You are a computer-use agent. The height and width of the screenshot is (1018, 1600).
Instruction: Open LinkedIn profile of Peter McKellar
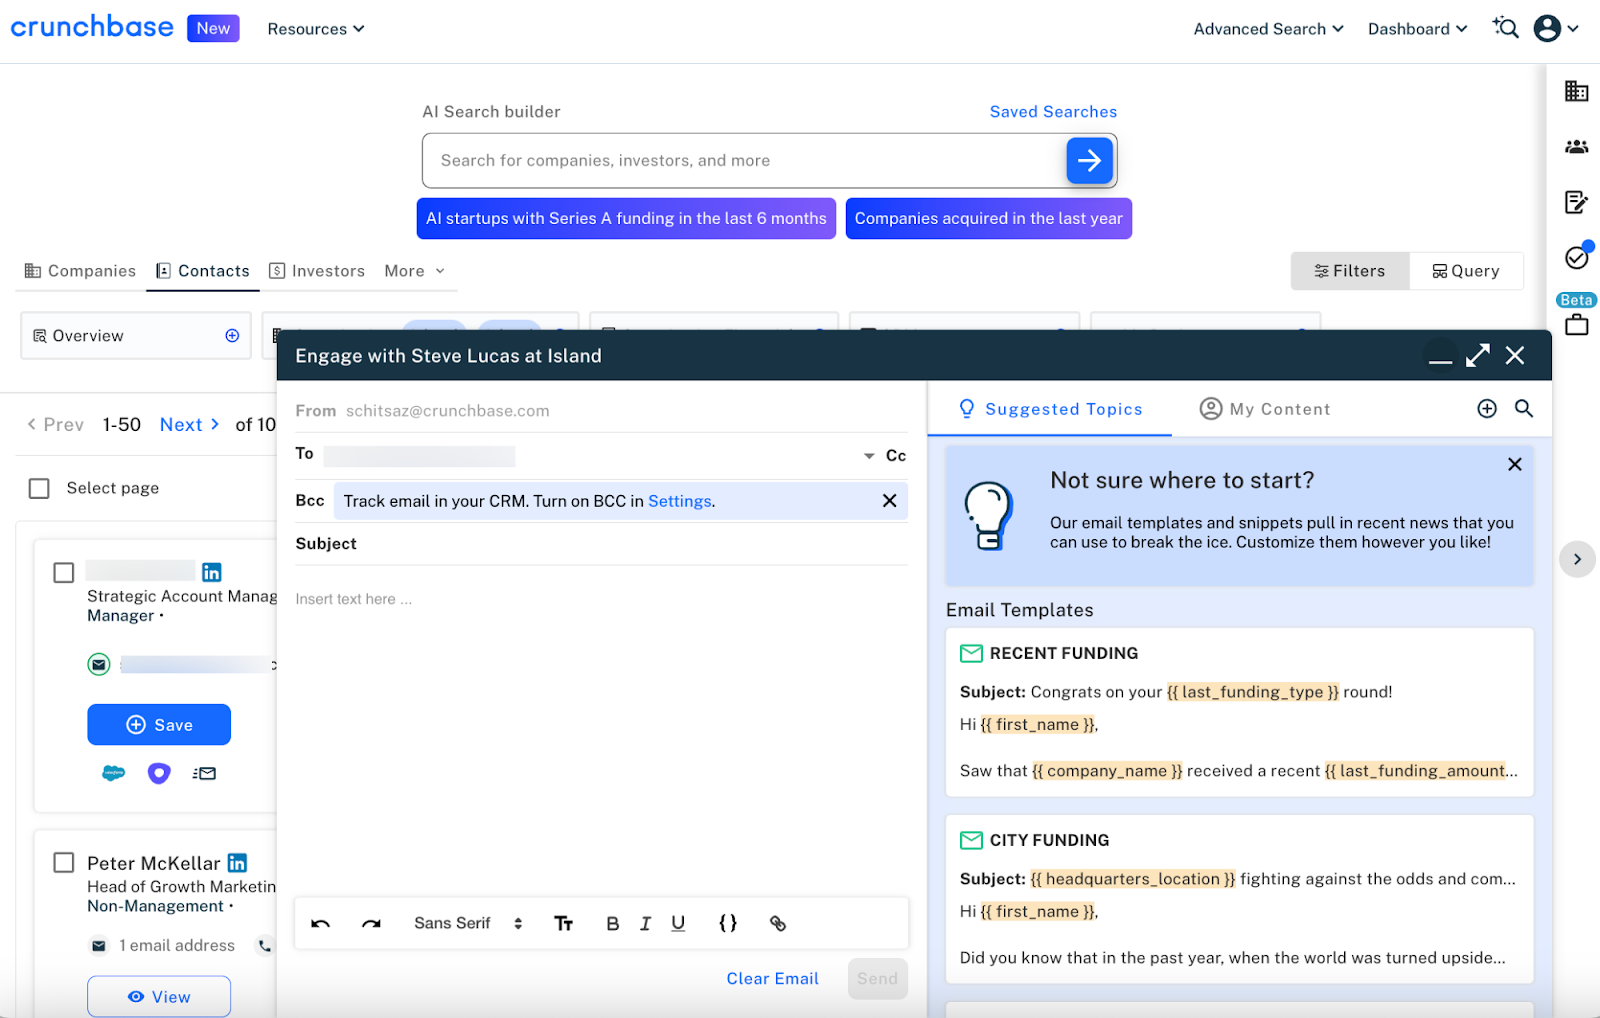tap(237, 863)
